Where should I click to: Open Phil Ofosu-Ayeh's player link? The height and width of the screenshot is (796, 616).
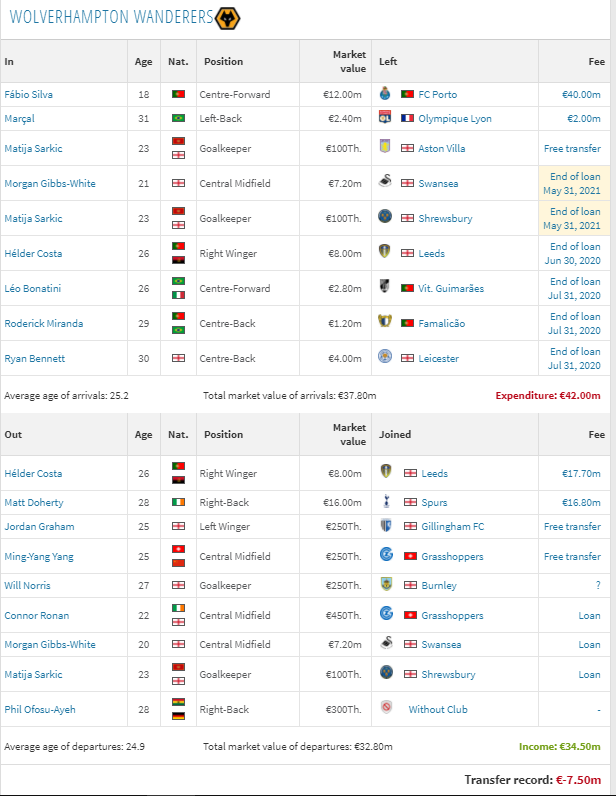click(39, 709)
